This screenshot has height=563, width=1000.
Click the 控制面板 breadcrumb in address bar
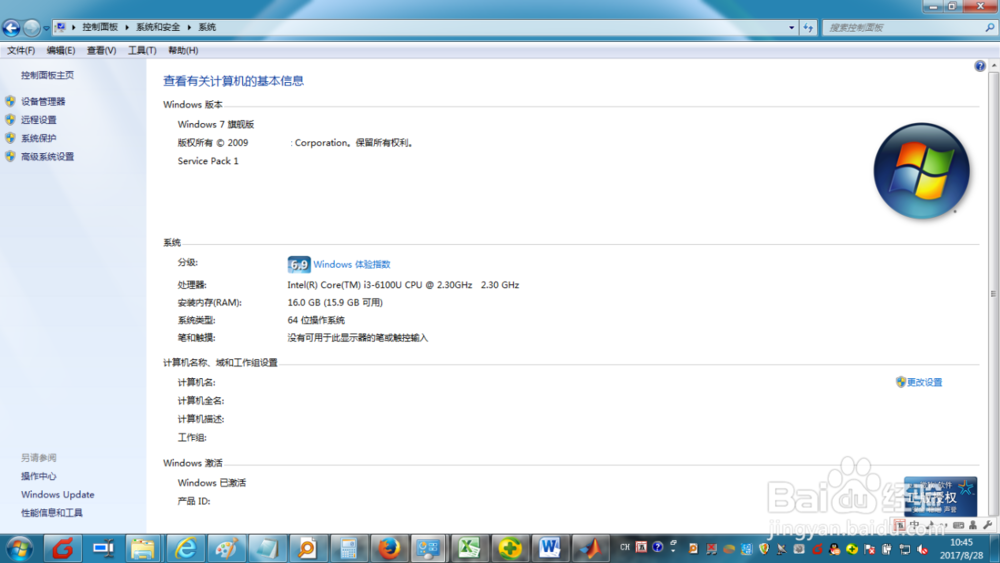click(100, 27)
